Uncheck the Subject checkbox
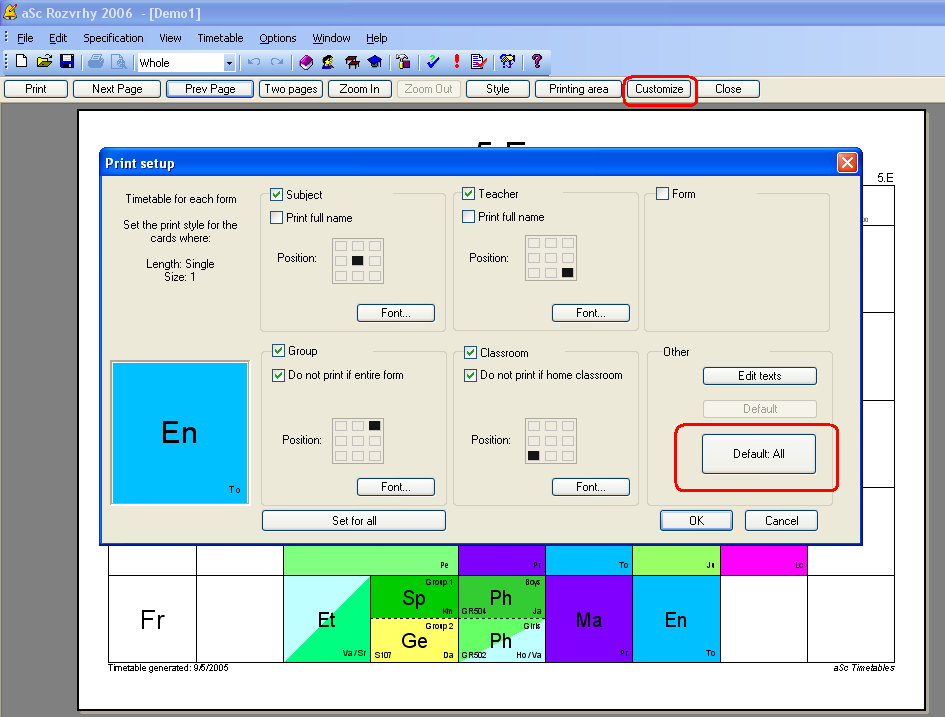This screenshot has height=717, width=945. pyautogui.click(x=278, y=195)
